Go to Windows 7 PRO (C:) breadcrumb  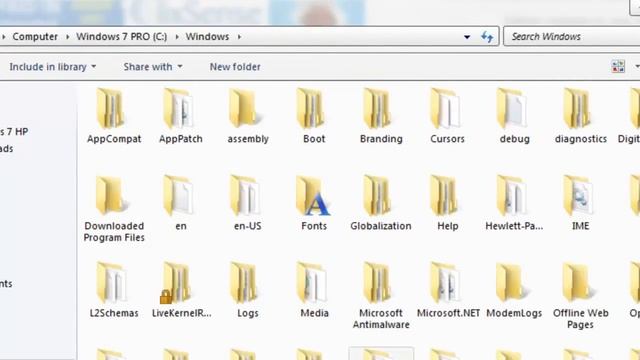[x=122, y=37]
